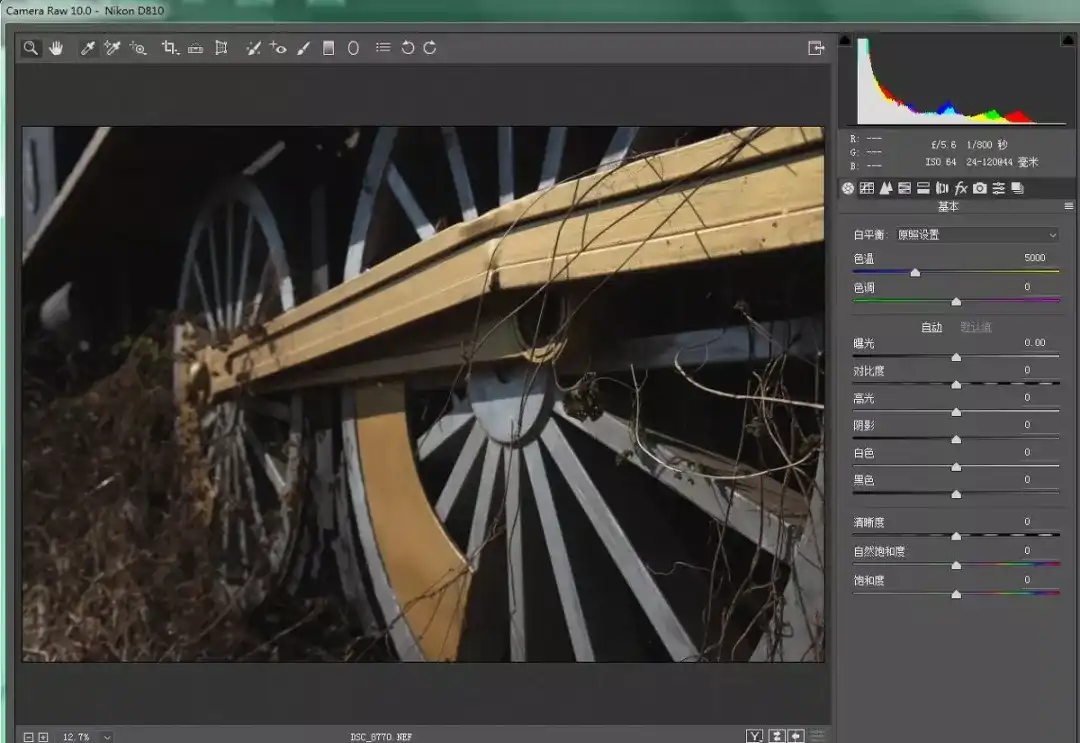The height and width of the screenshot is (743, 1080).
Task: Open the 白平衡 preset dropdown
Action: click(976, 235)
